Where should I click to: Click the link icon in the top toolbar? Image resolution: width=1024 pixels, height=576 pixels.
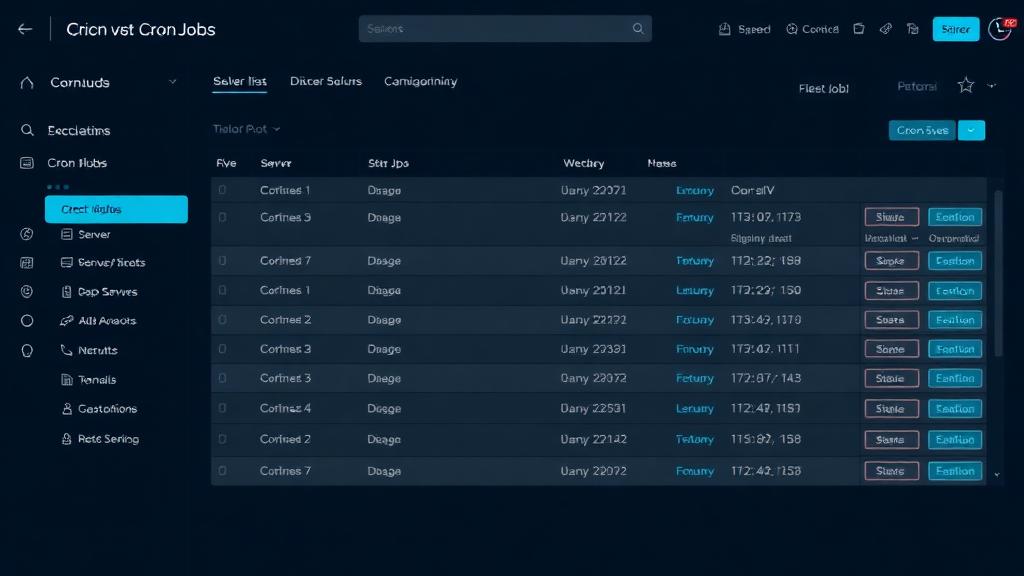point(885,29)
